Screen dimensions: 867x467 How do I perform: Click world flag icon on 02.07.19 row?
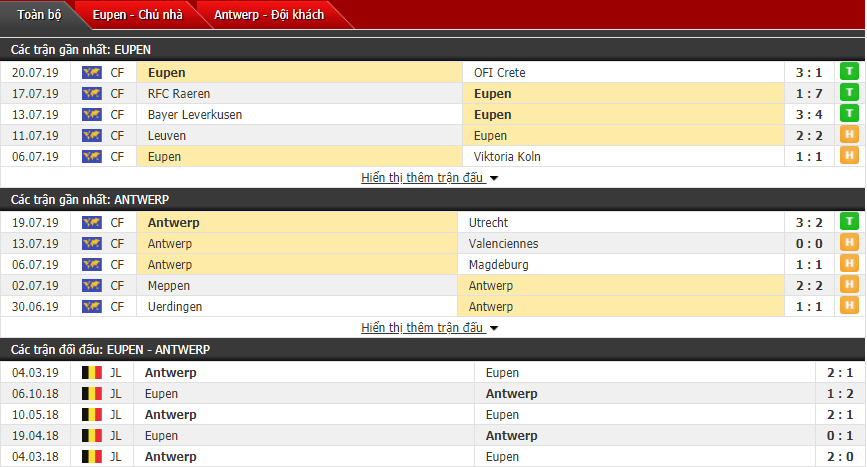pos(92,285)
